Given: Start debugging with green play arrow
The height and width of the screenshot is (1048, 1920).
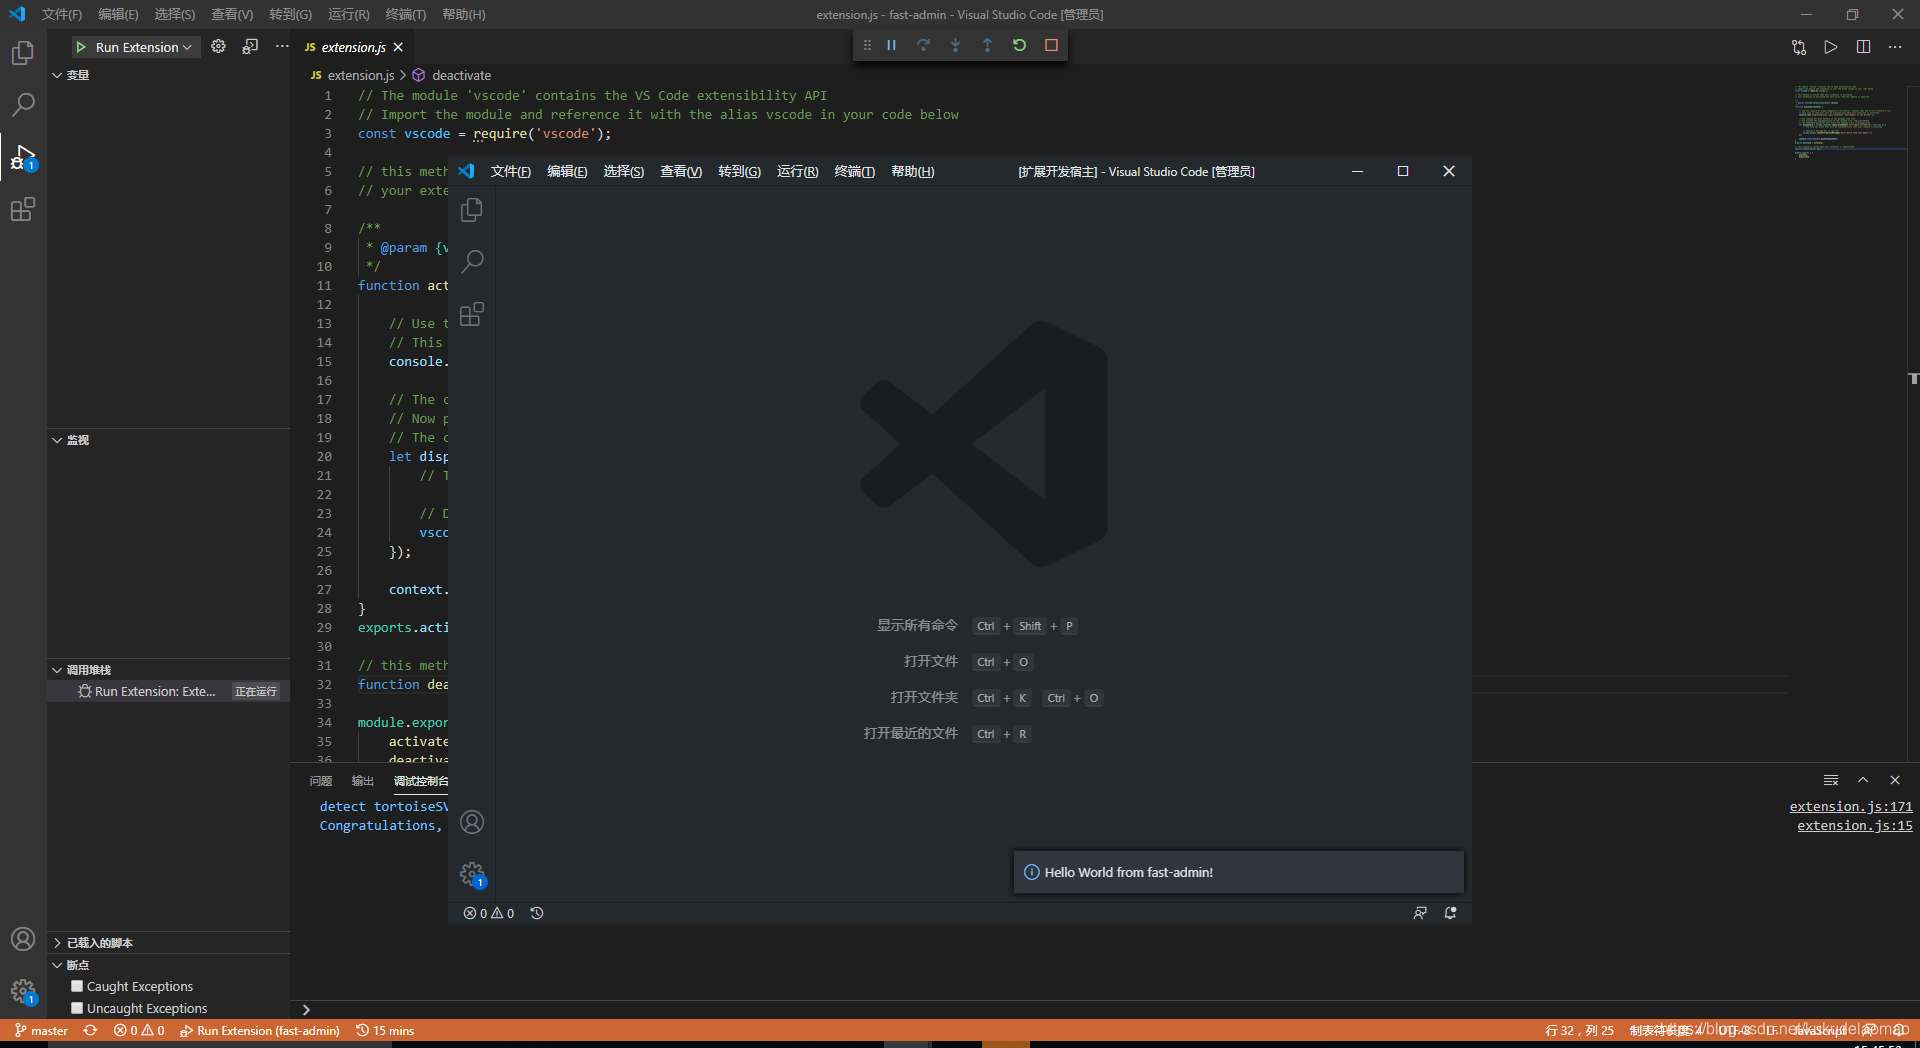Looking at the screenshot, I should click(x=81, y=47).
